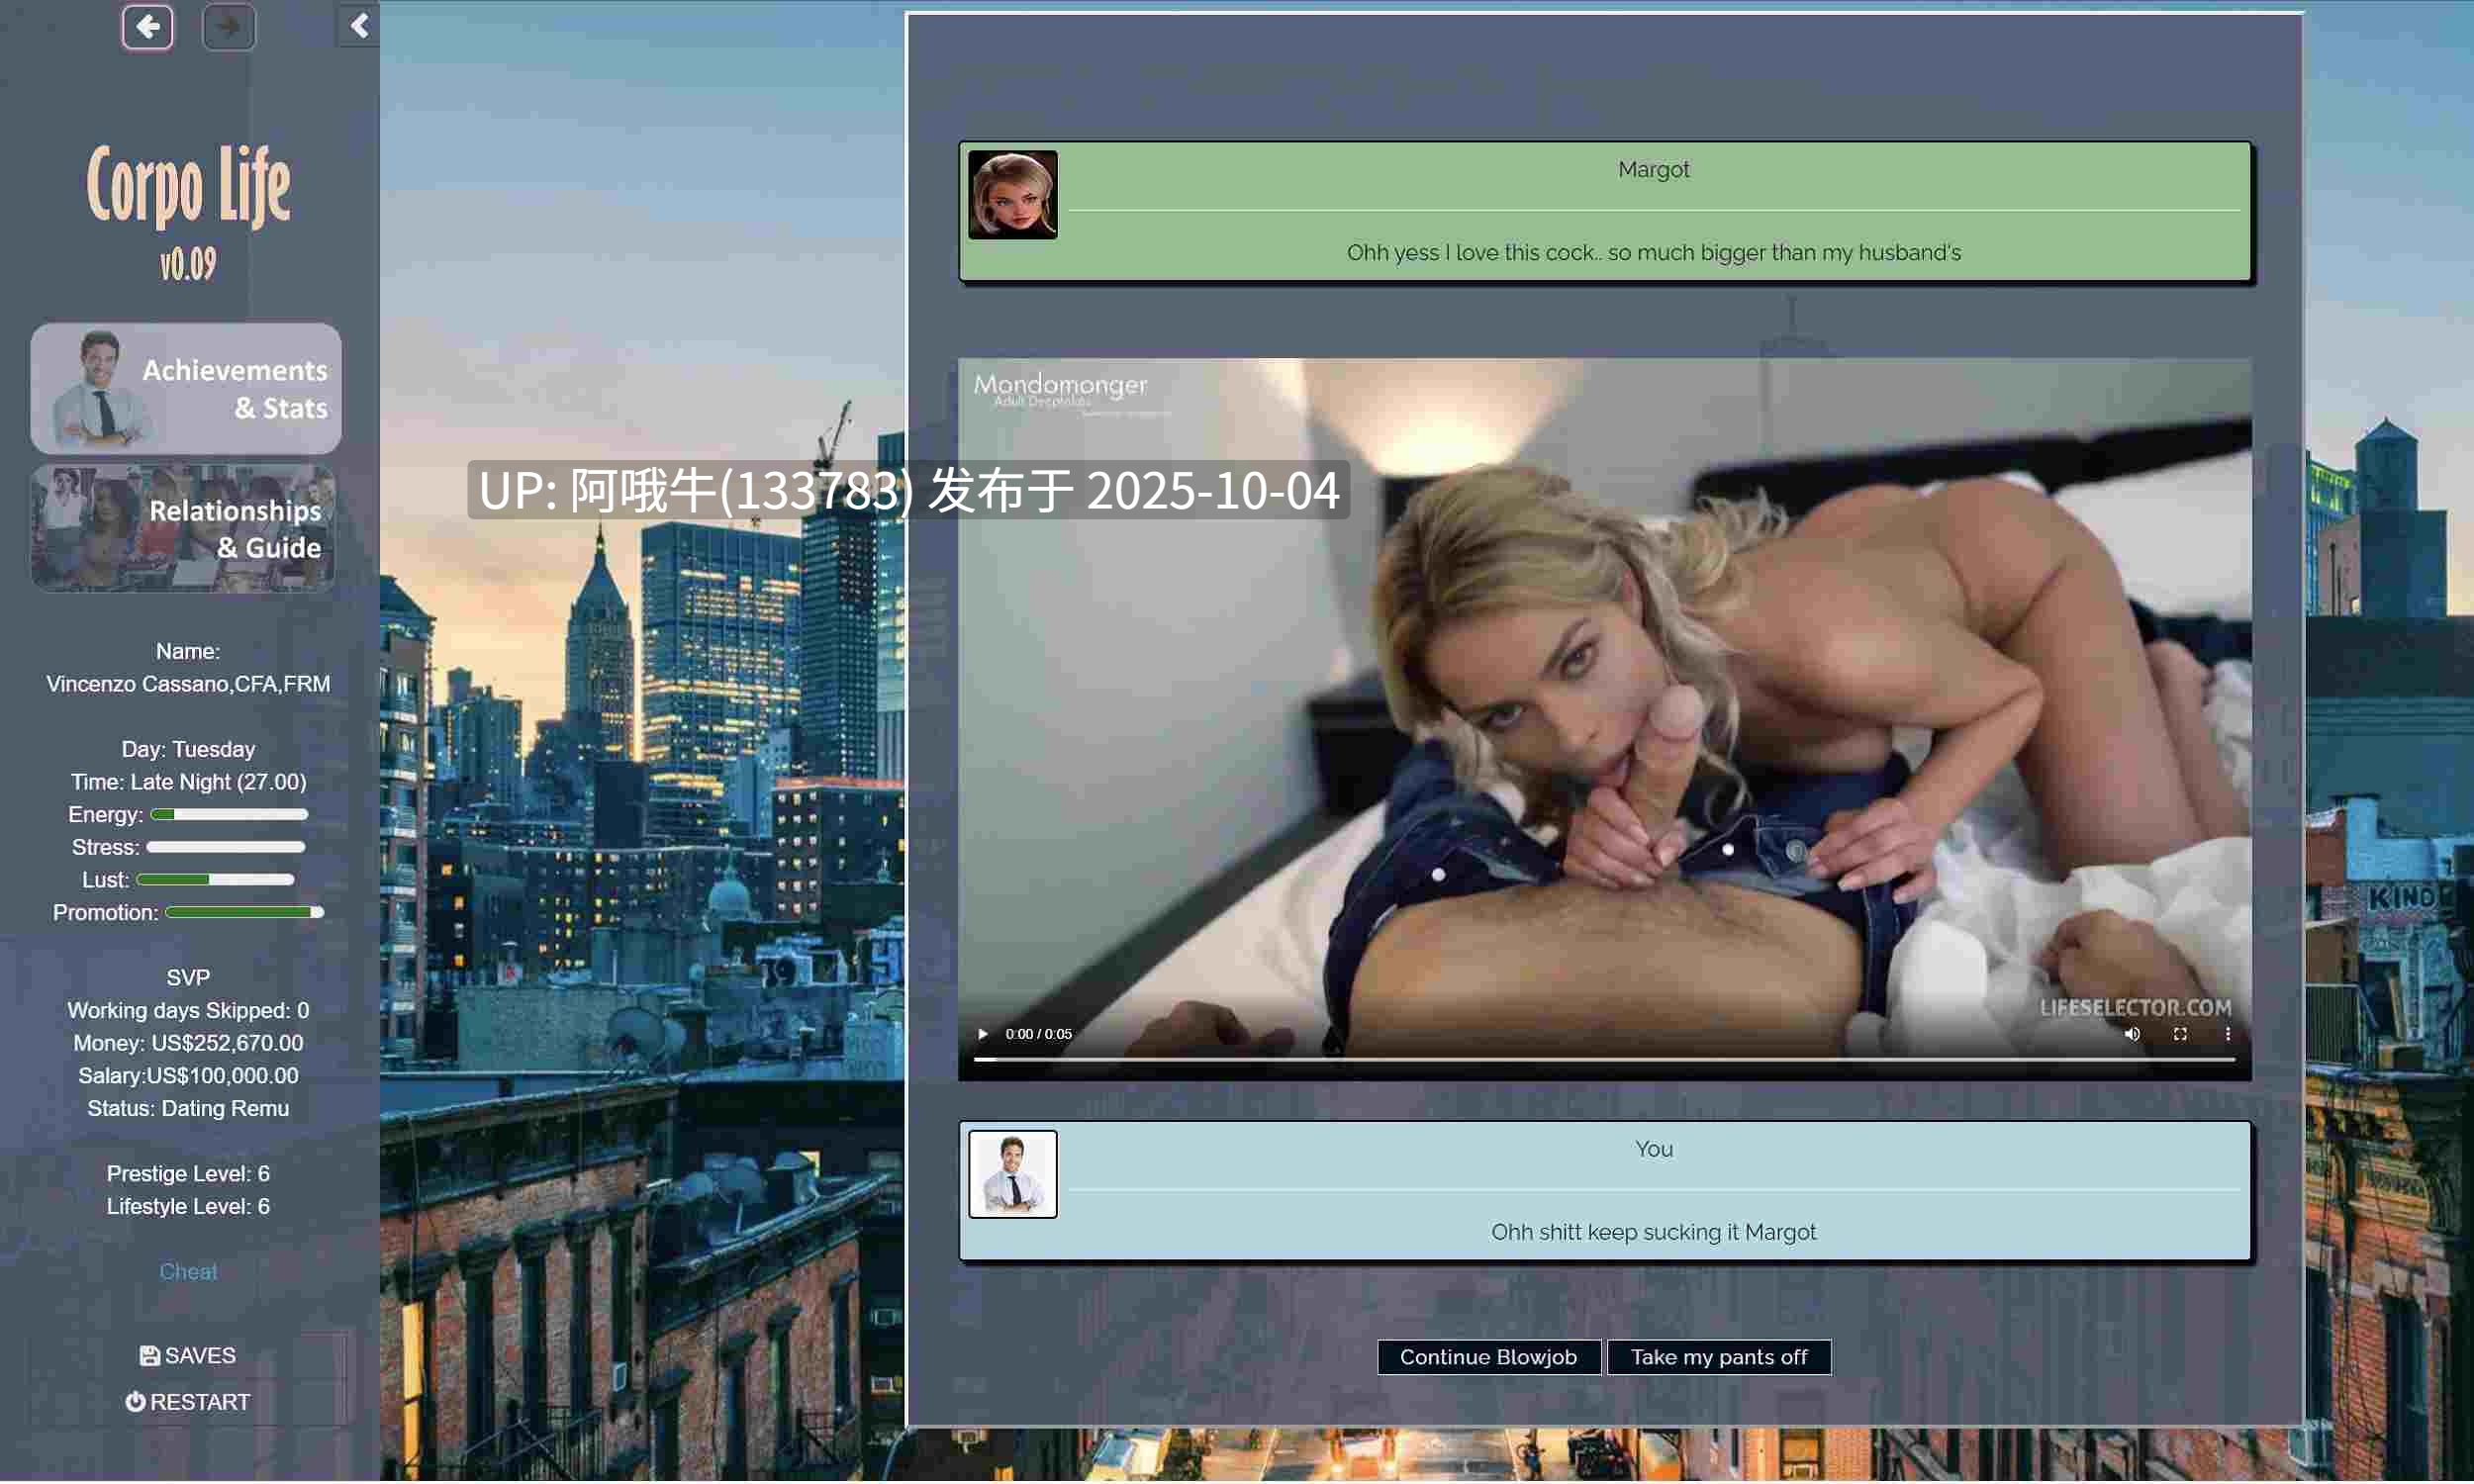Click RESTART in the sidebar
This screenshot has width=2474, height=1484.
coord(188,1403)
